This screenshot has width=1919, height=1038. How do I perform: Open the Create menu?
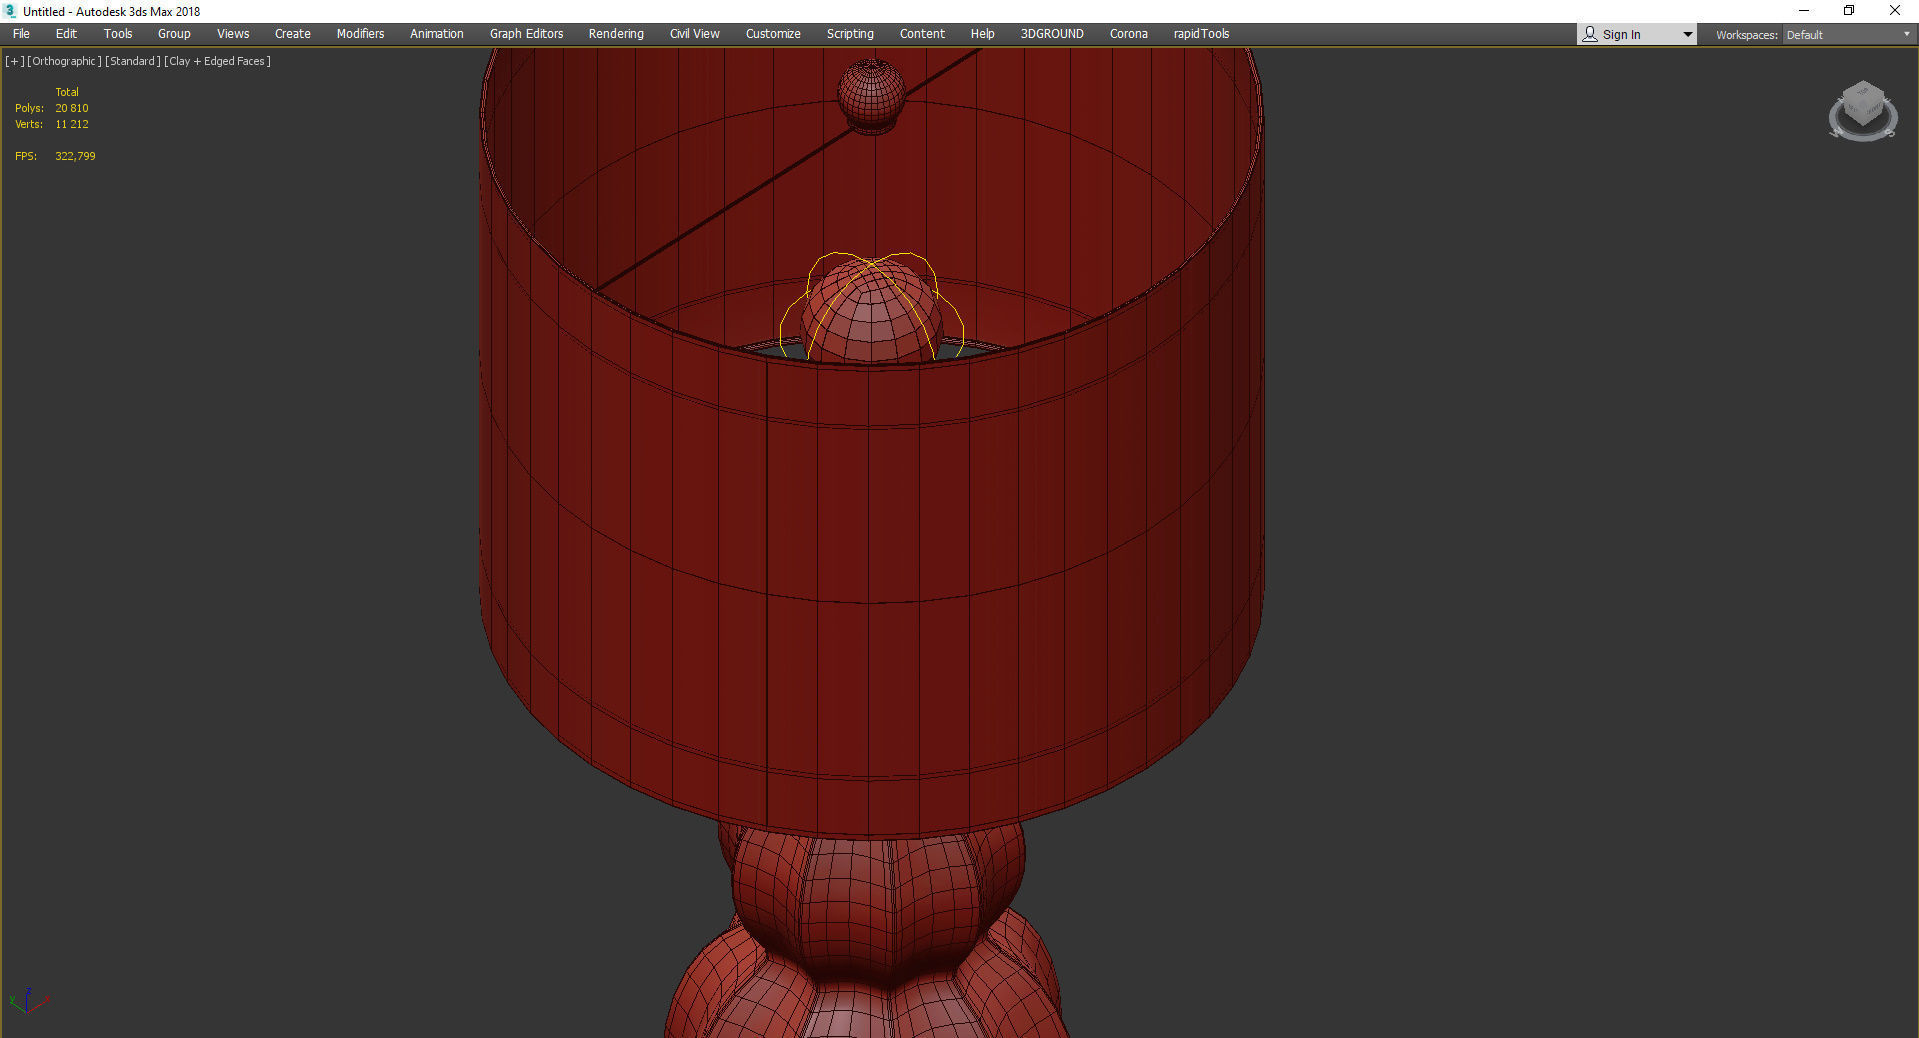(x=293, y=34)
